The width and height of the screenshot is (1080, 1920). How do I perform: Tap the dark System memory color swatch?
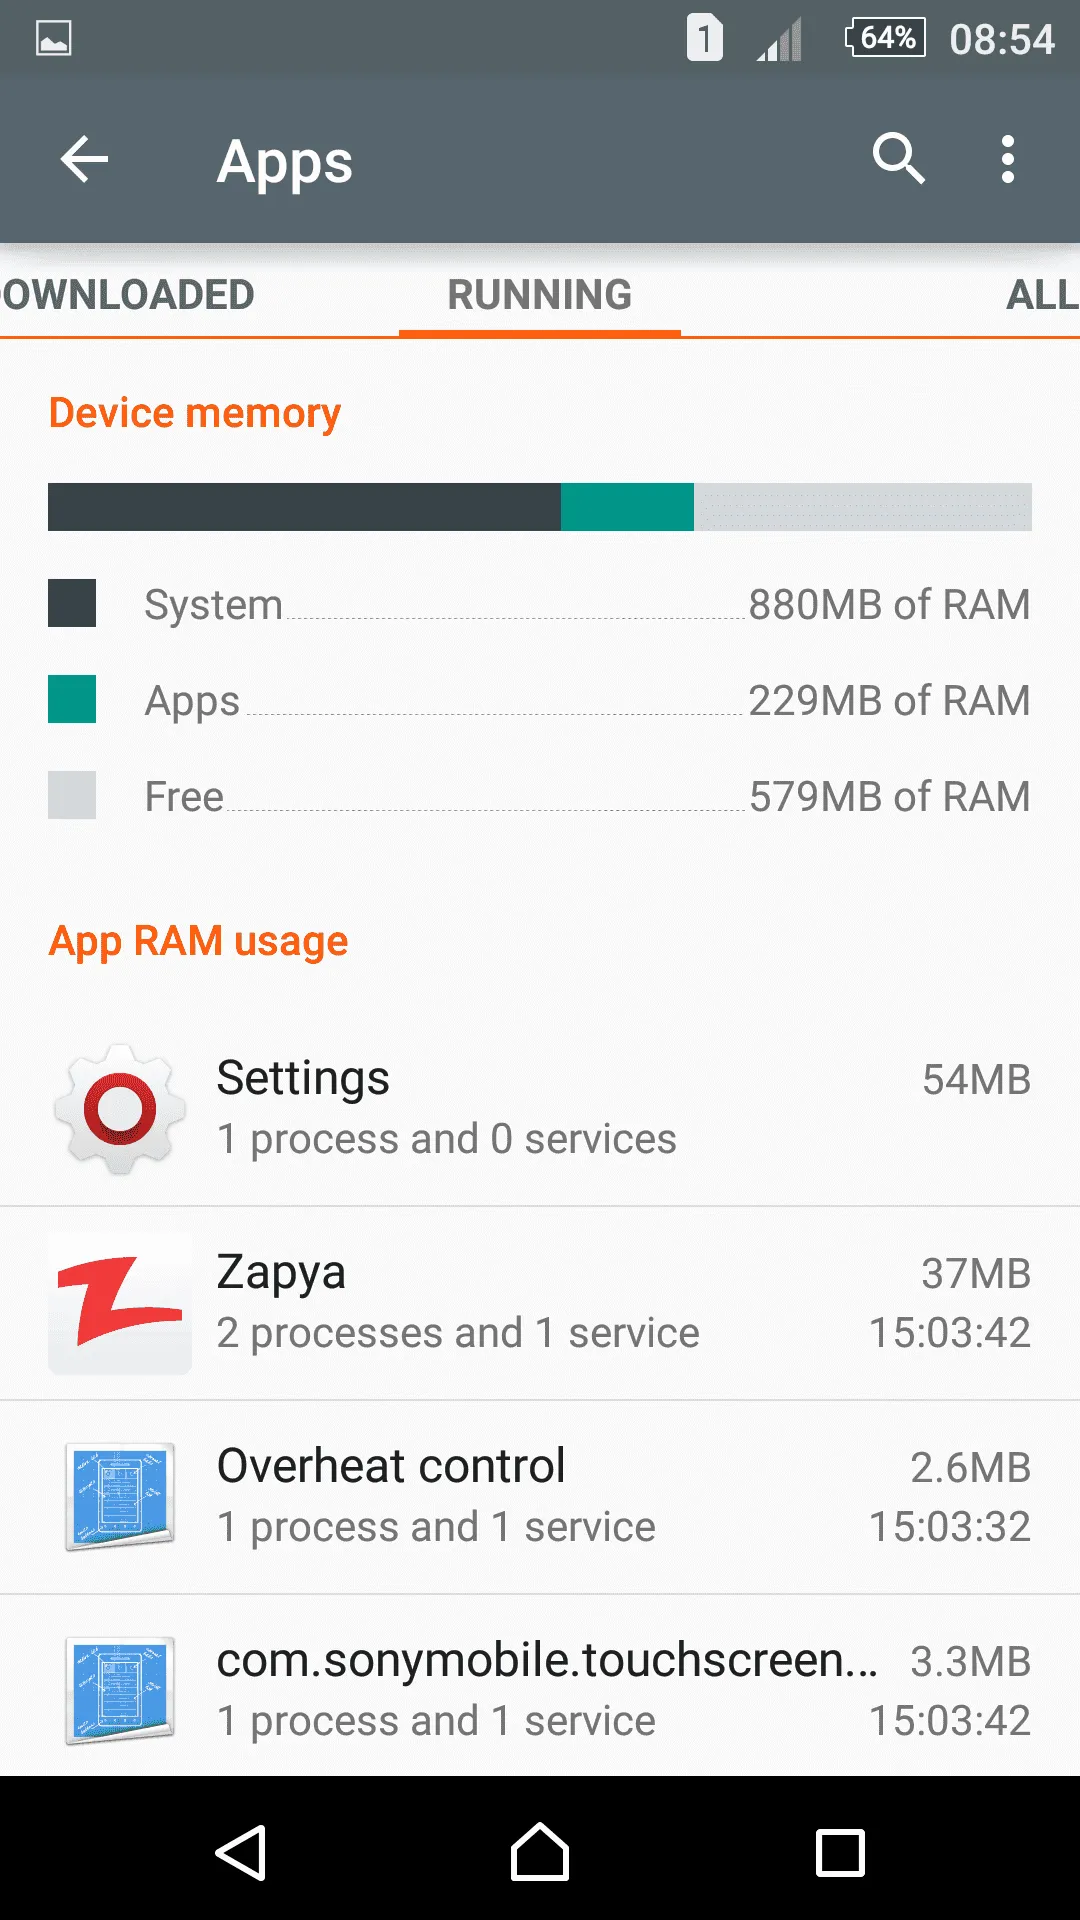point(72,603)
